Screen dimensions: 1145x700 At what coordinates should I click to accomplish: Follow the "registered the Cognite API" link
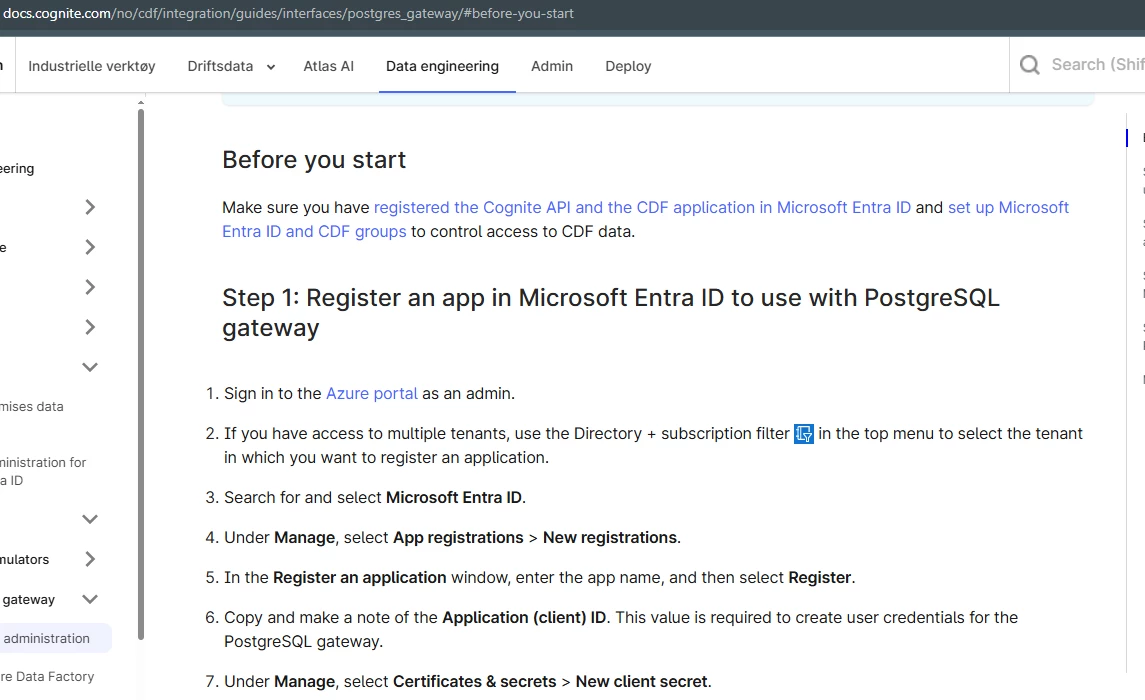coord(642,208)
